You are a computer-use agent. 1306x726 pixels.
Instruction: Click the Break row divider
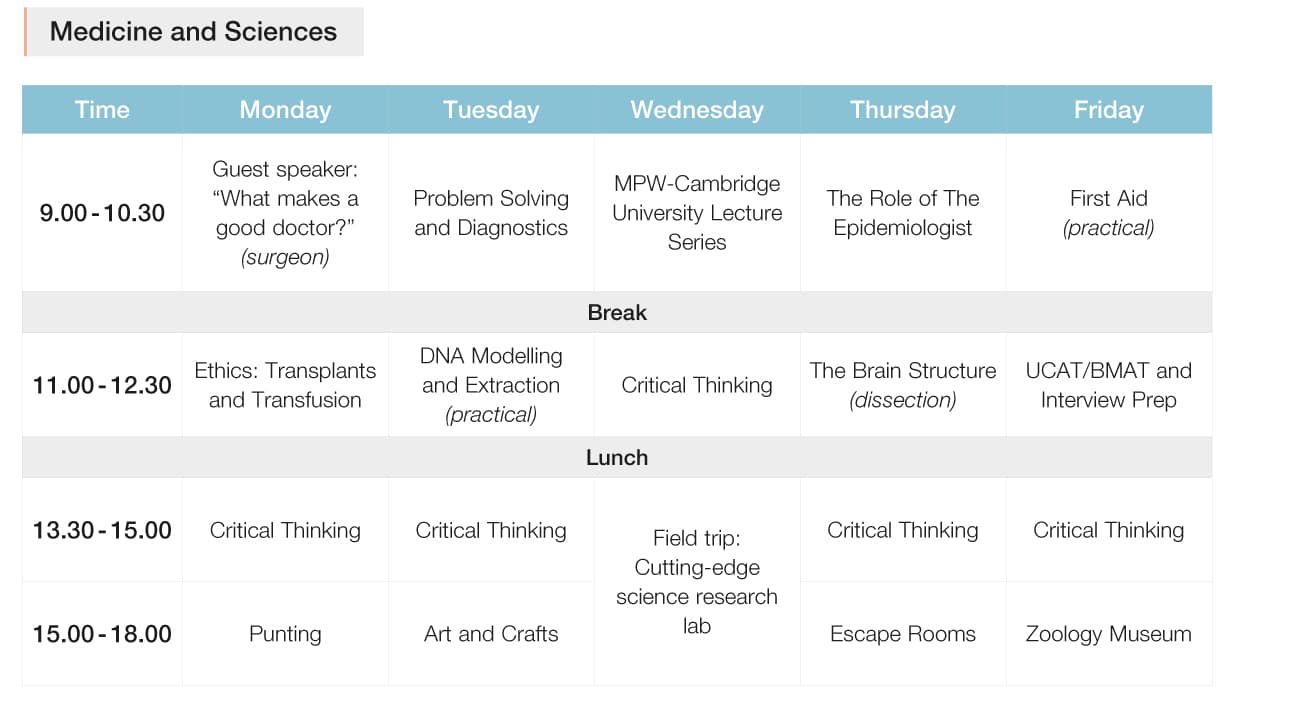coord(617,312)
